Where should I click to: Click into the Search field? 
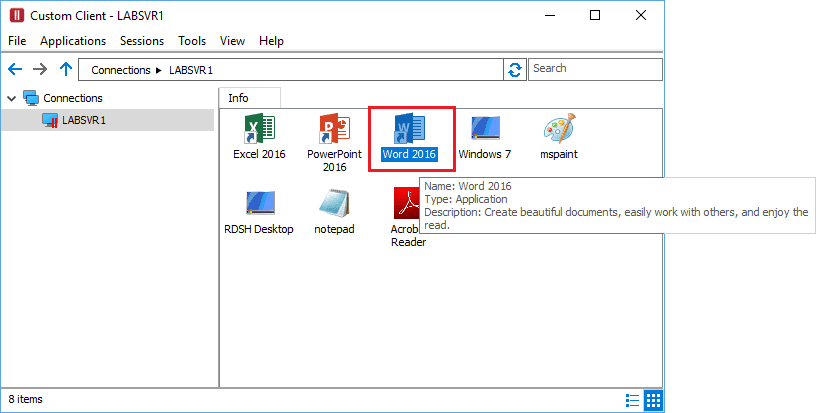click(x=595, y=69)
